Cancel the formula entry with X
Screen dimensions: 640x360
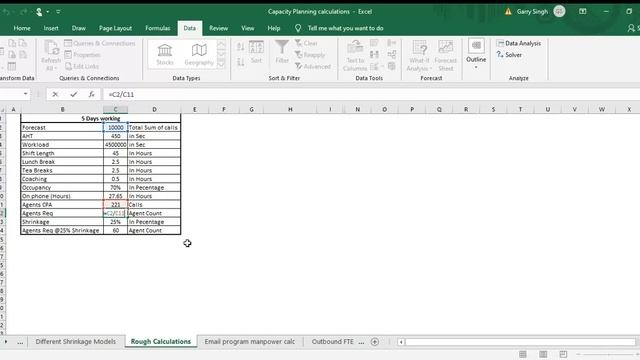click(x=55, y=94)
